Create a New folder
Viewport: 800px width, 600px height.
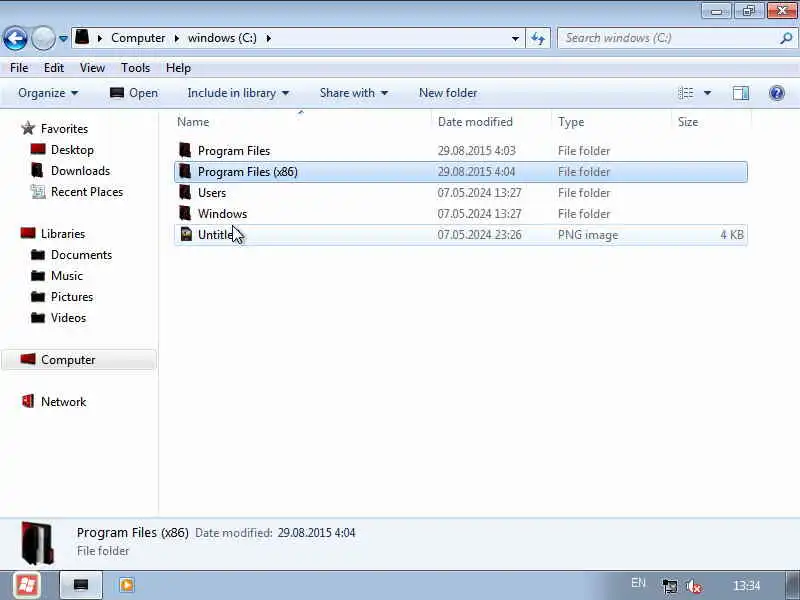pyautogui.click(x=448, y=93)
